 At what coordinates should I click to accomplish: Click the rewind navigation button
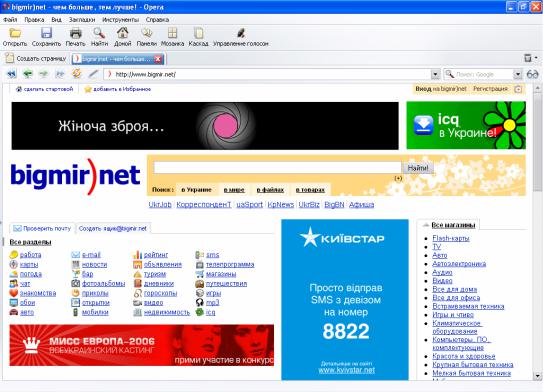click(11, 74)
